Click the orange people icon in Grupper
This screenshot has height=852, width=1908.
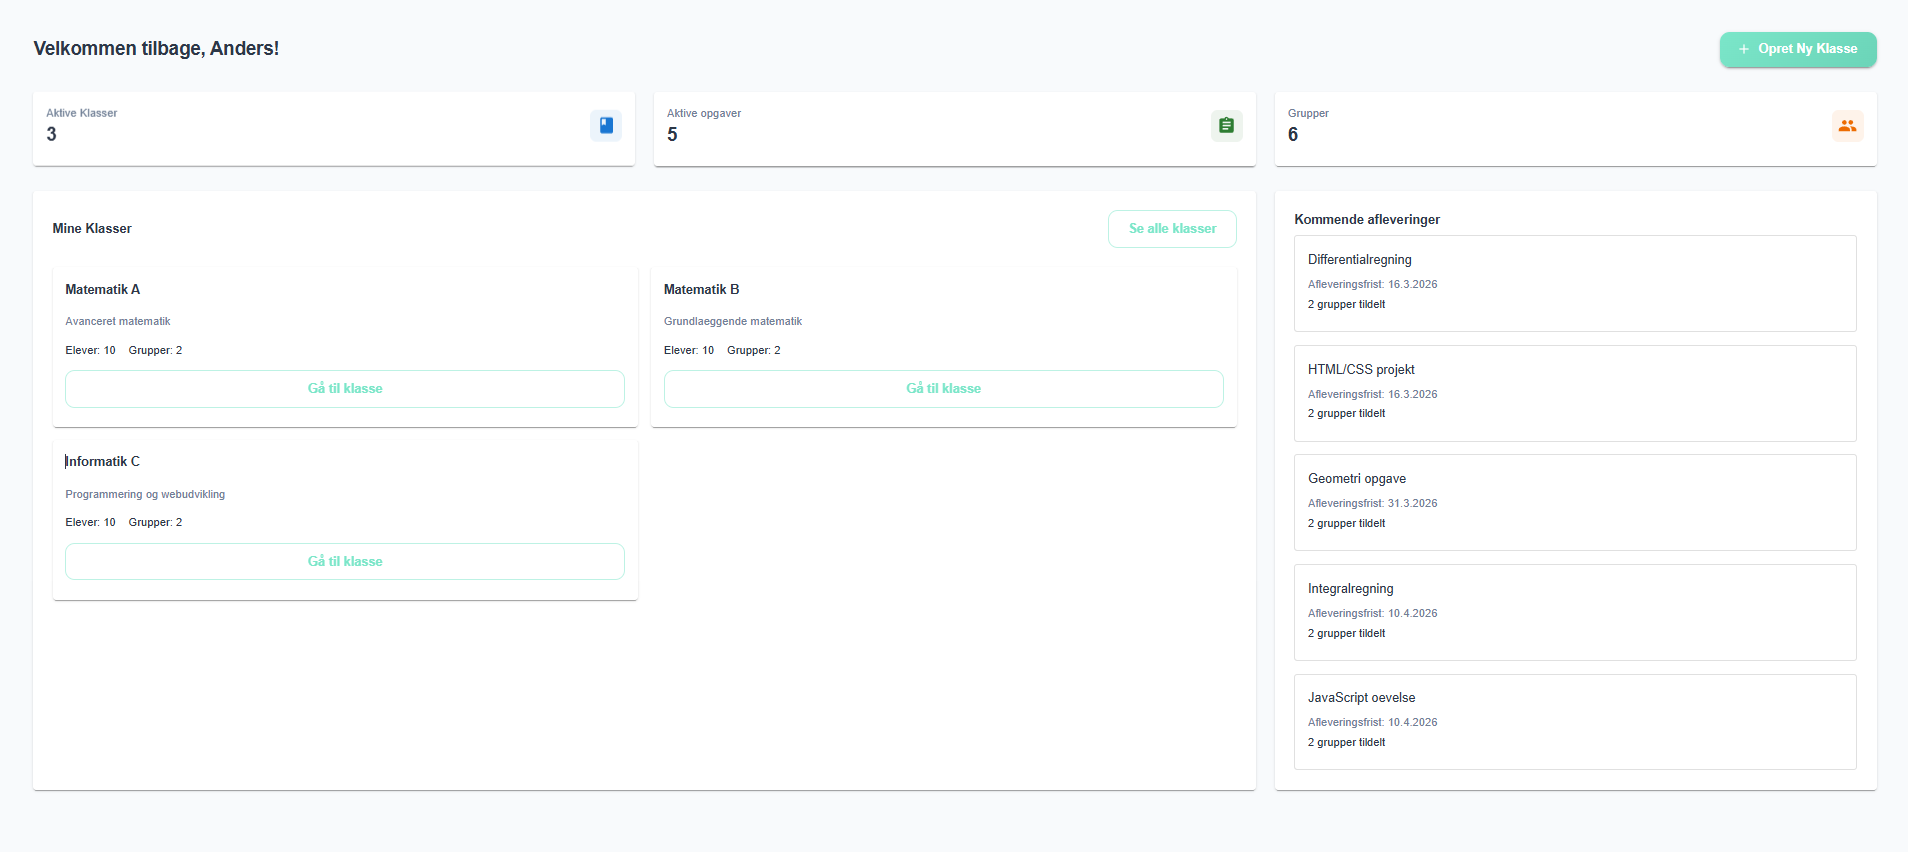(1847, 126)
